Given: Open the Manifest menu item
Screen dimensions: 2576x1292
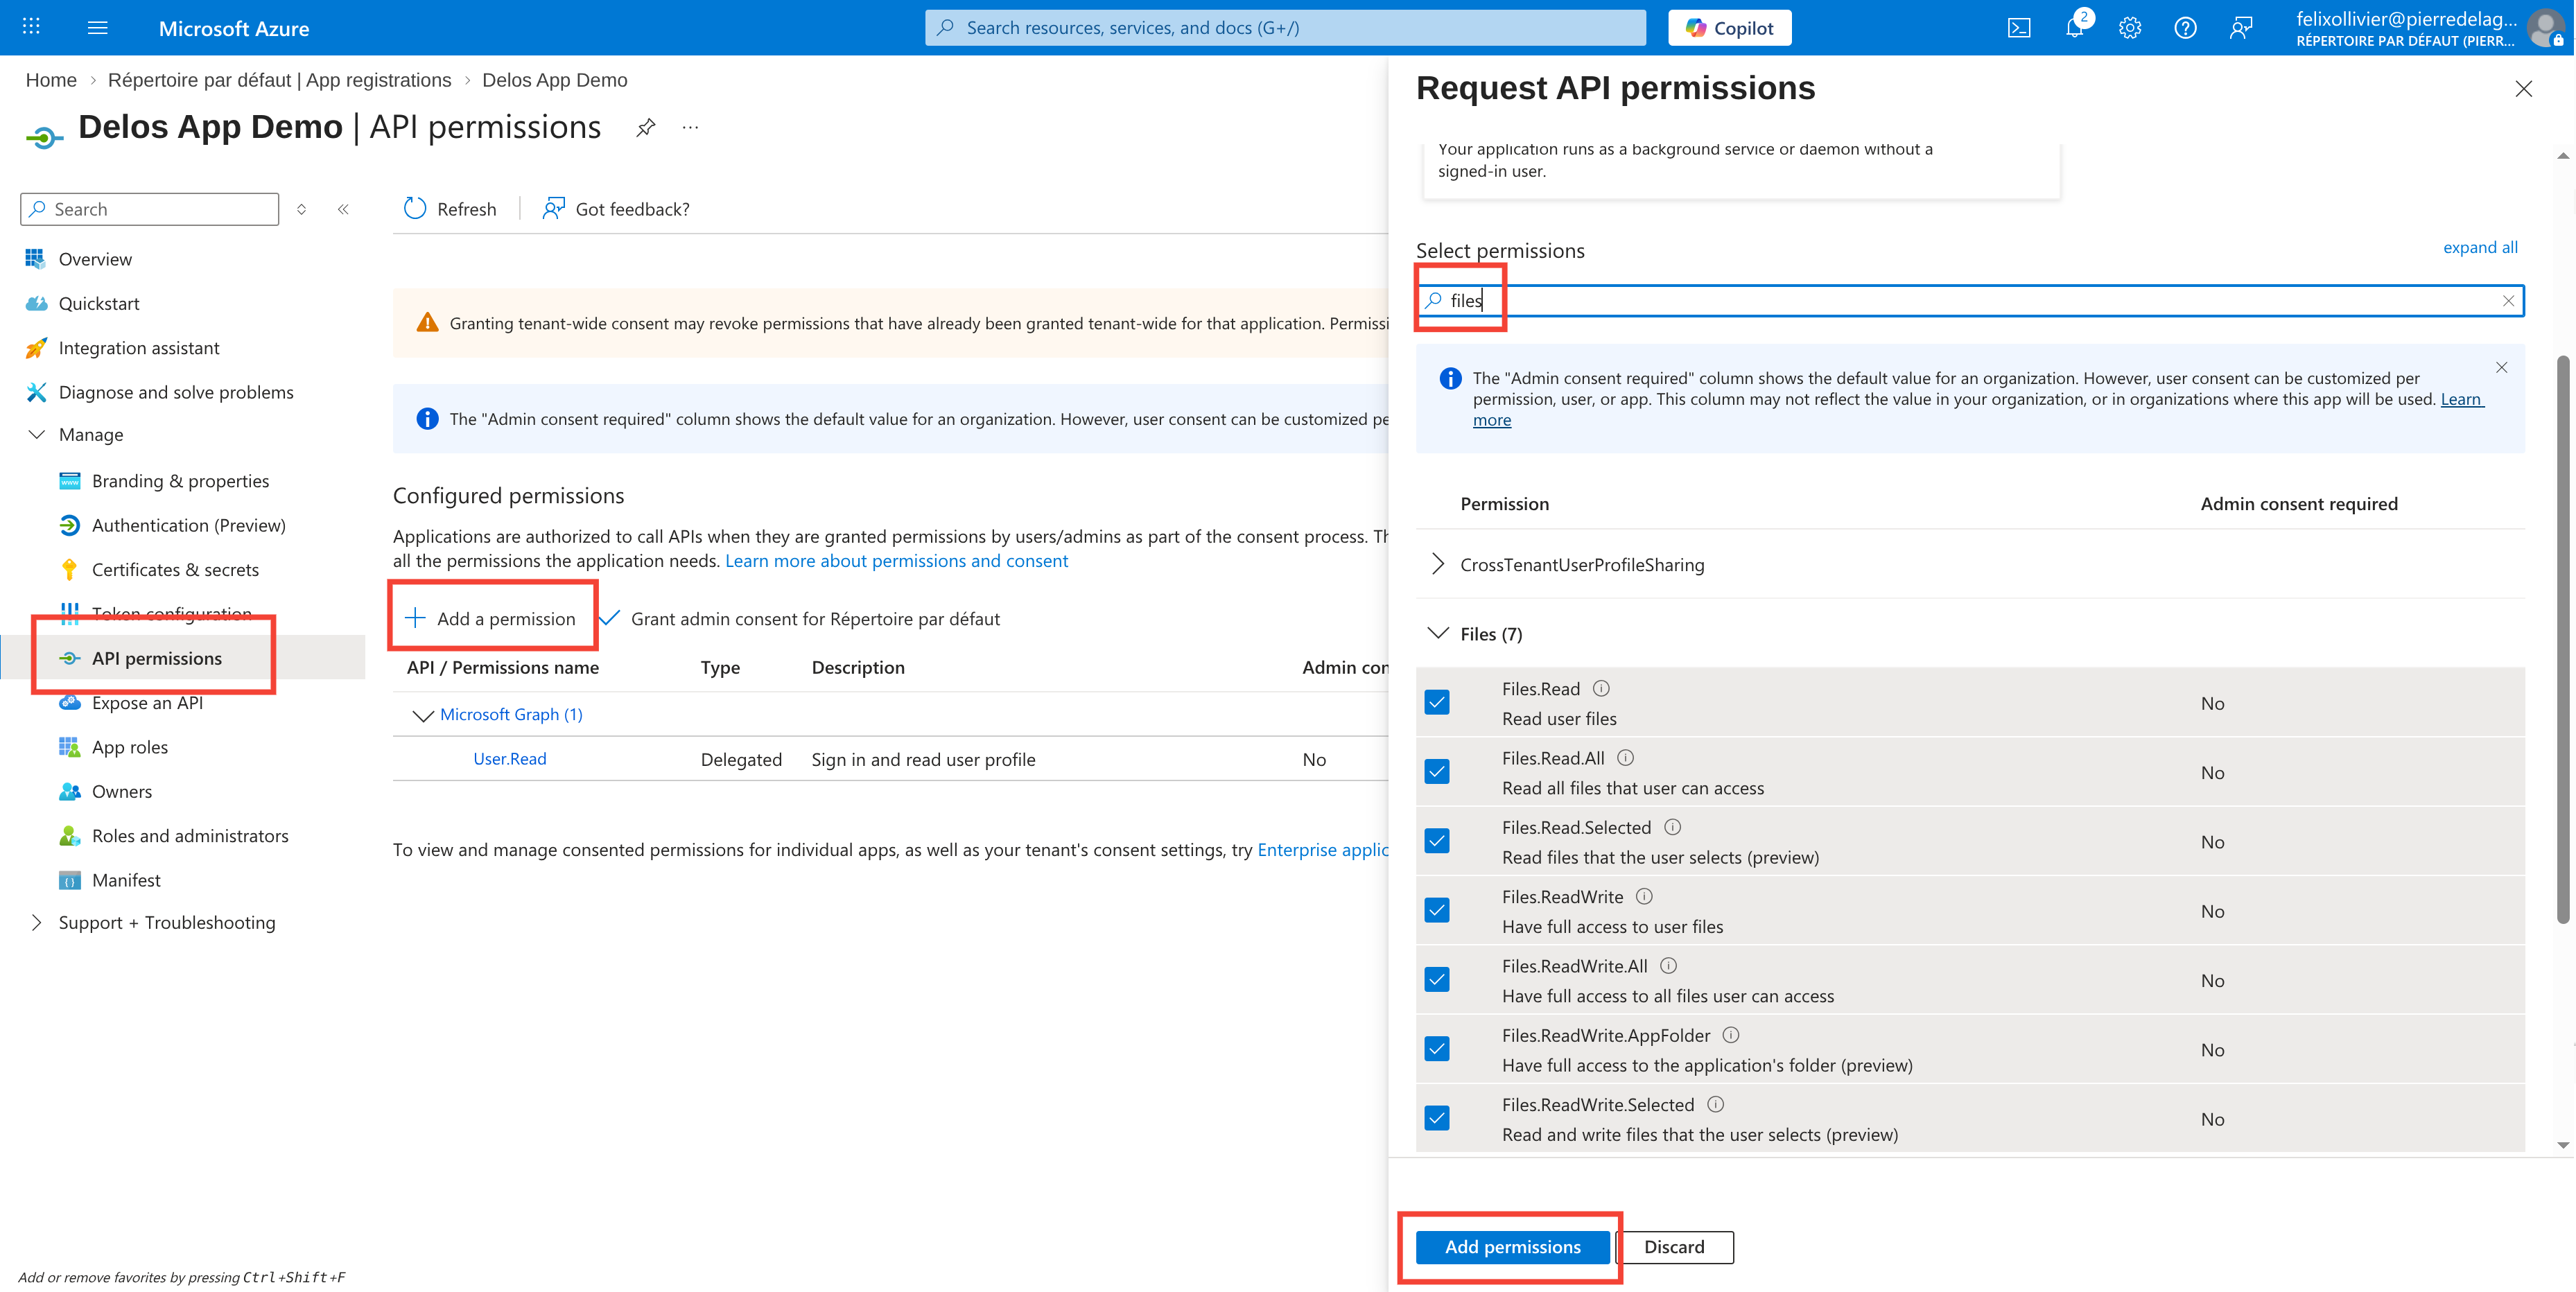Looking at the screenshot, I should [126, 880].
